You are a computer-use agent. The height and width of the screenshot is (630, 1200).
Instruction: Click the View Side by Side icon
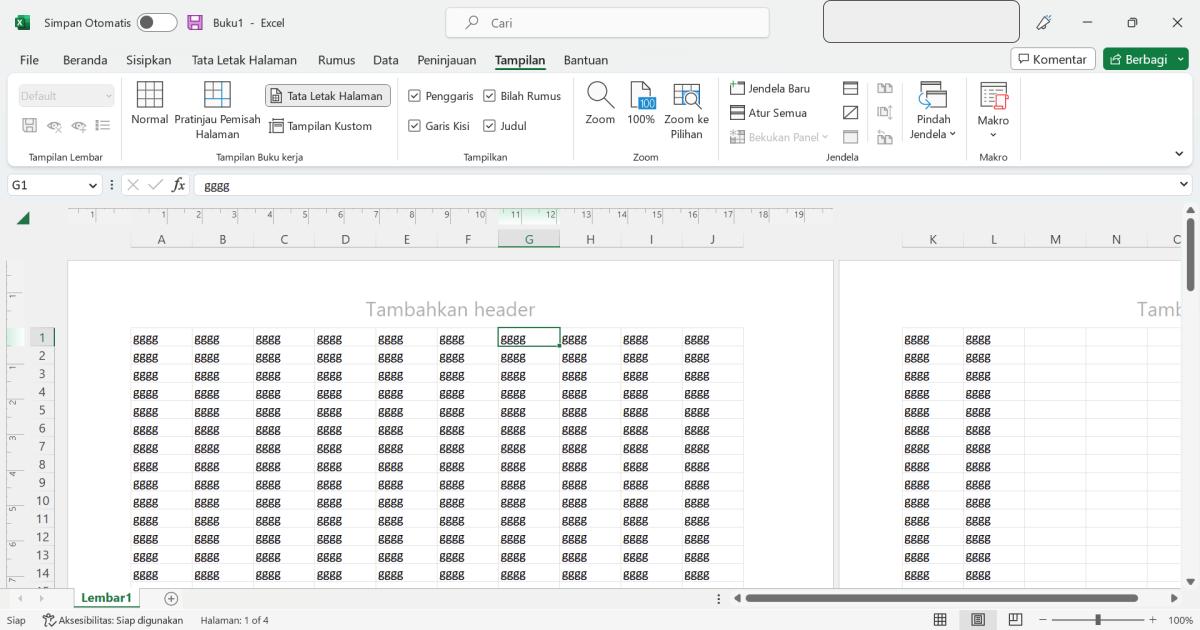[x=885, y=88]
